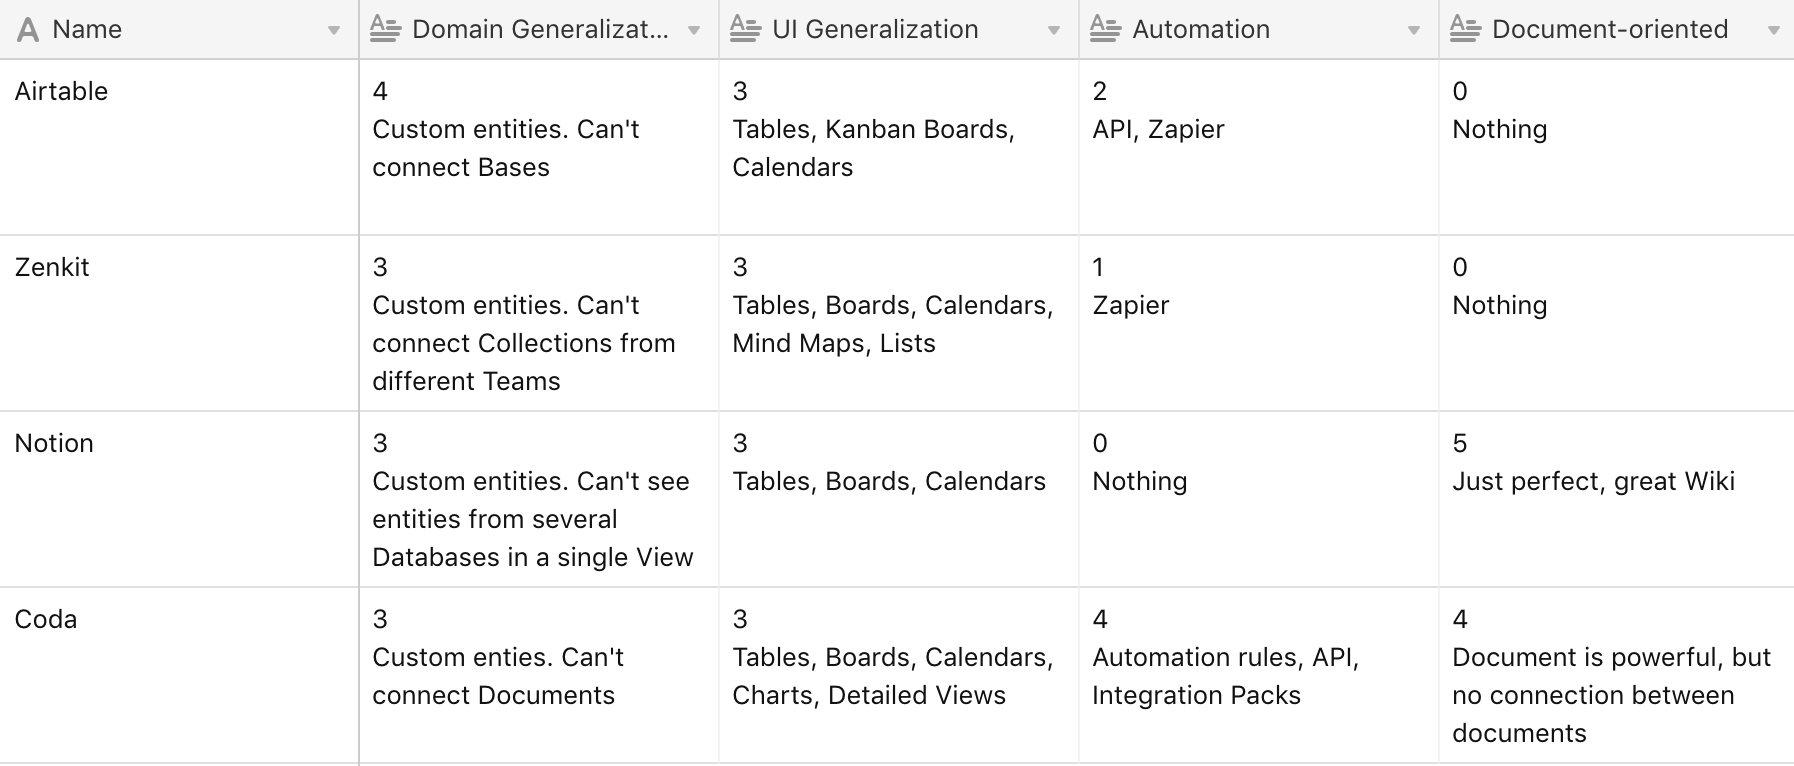Click the Domain Generalization long-text field icon
This screenshot has width=1794, height=766.
pos(385,30)
